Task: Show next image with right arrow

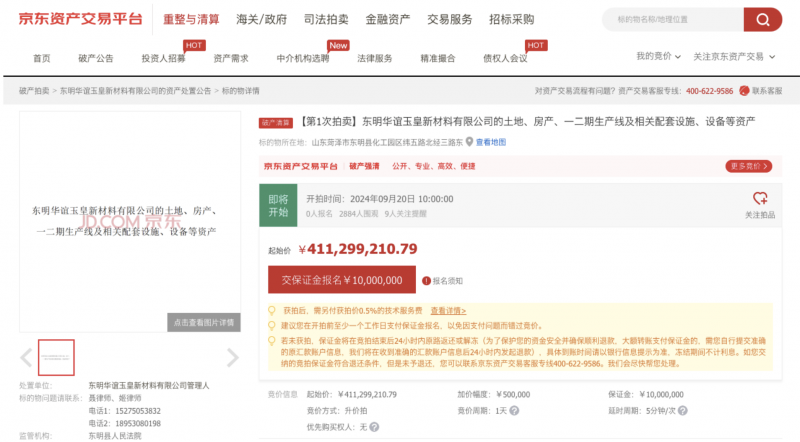Action: pos(233,357)
